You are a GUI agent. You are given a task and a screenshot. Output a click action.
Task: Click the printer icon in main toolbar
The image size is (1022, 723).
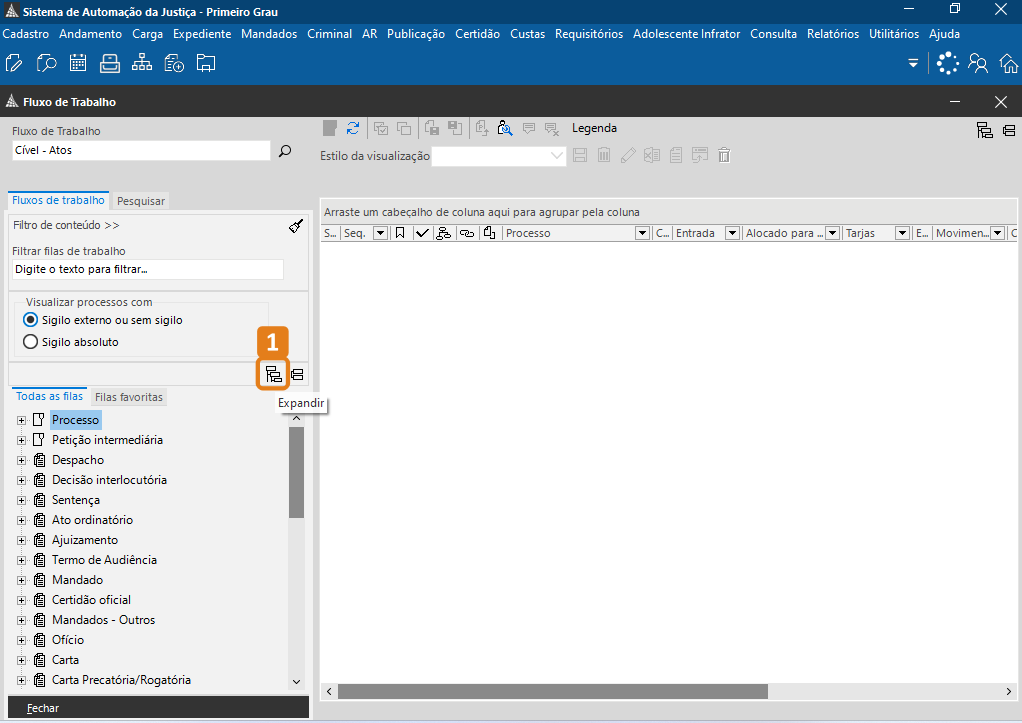110,64
